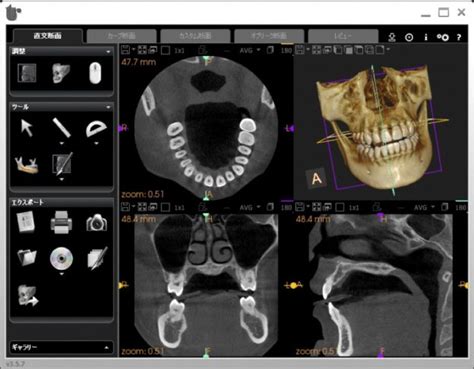Open the AVG dropdown in coronal view toolbar
The image size is (474, 369).
pyautogui.click(x=250, y=207)
